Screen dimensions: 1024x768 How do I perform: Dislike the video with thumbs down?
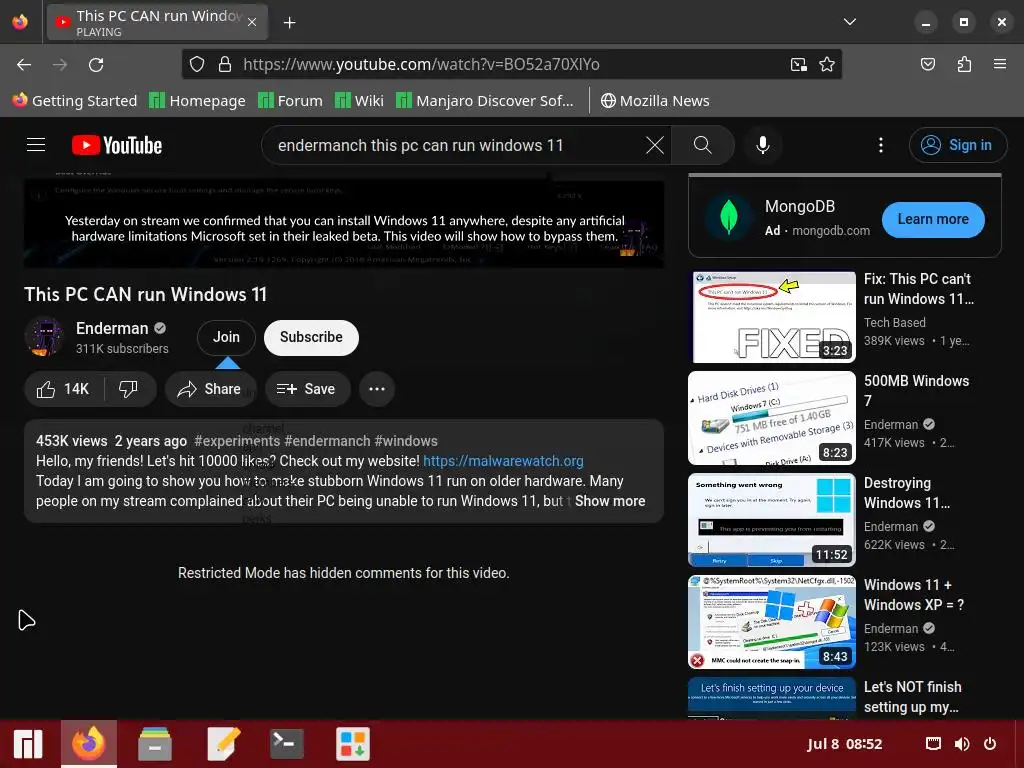(x=129, y=389)
